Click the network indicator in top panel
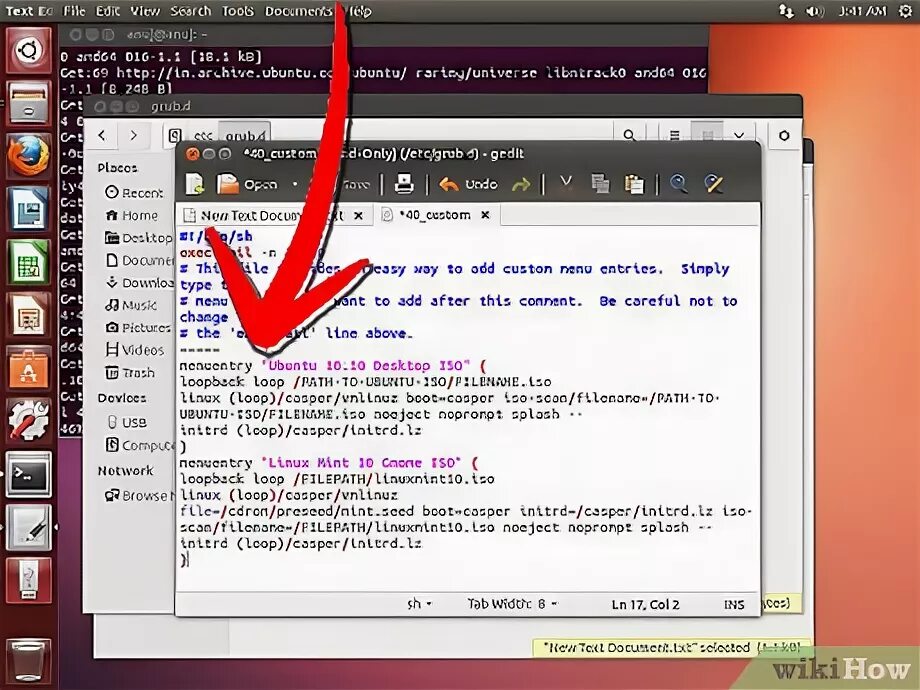Screen dimensions: 920x690 click(x=786, y=11)
